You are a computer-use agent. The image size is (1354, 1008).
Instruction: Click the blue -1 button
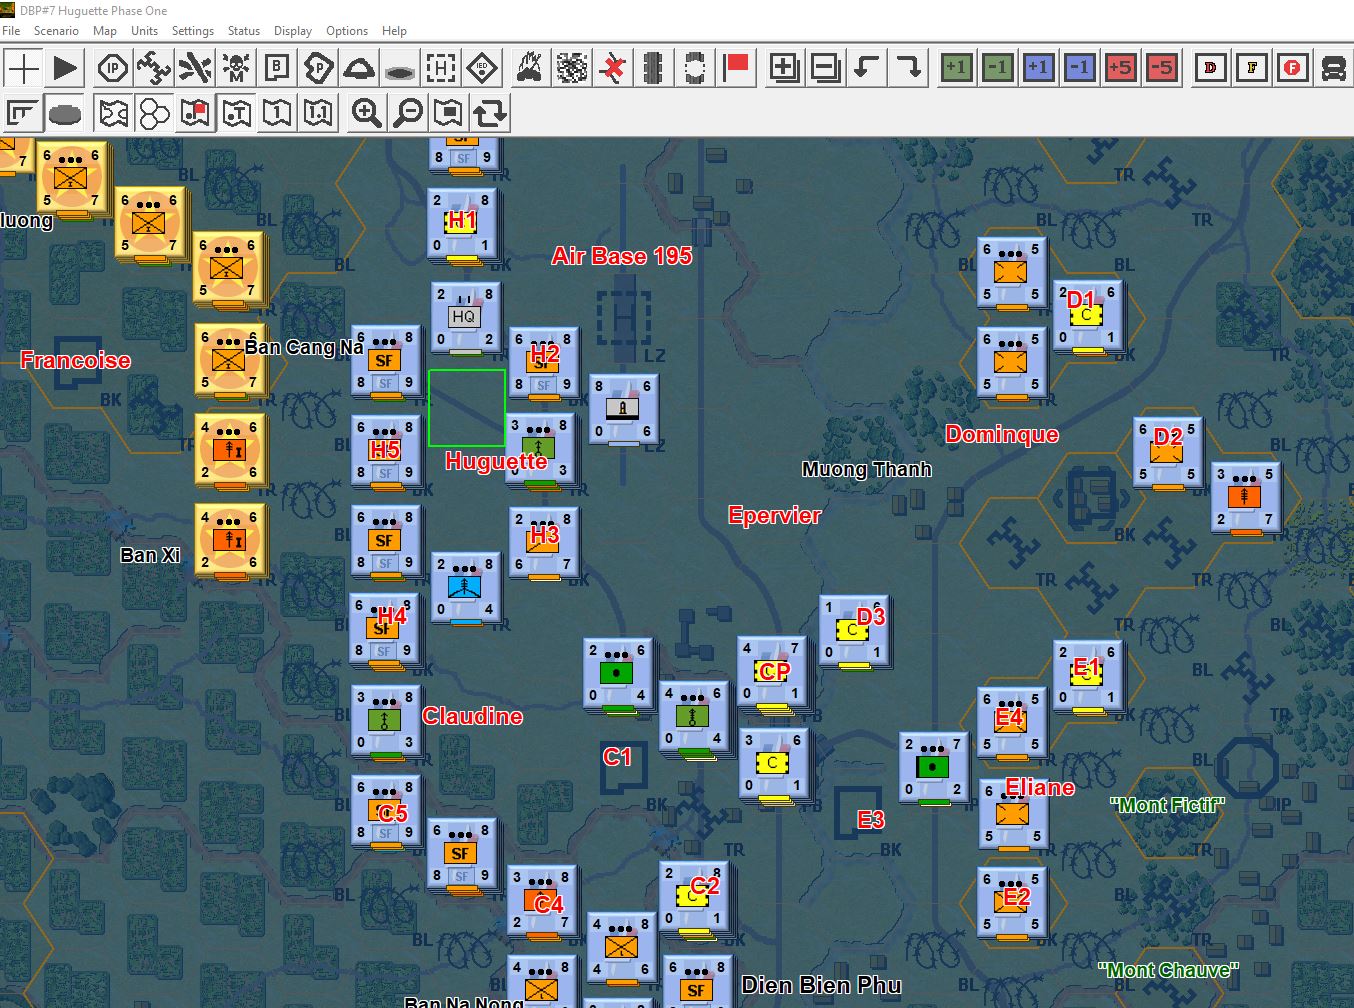(1079, 68)
